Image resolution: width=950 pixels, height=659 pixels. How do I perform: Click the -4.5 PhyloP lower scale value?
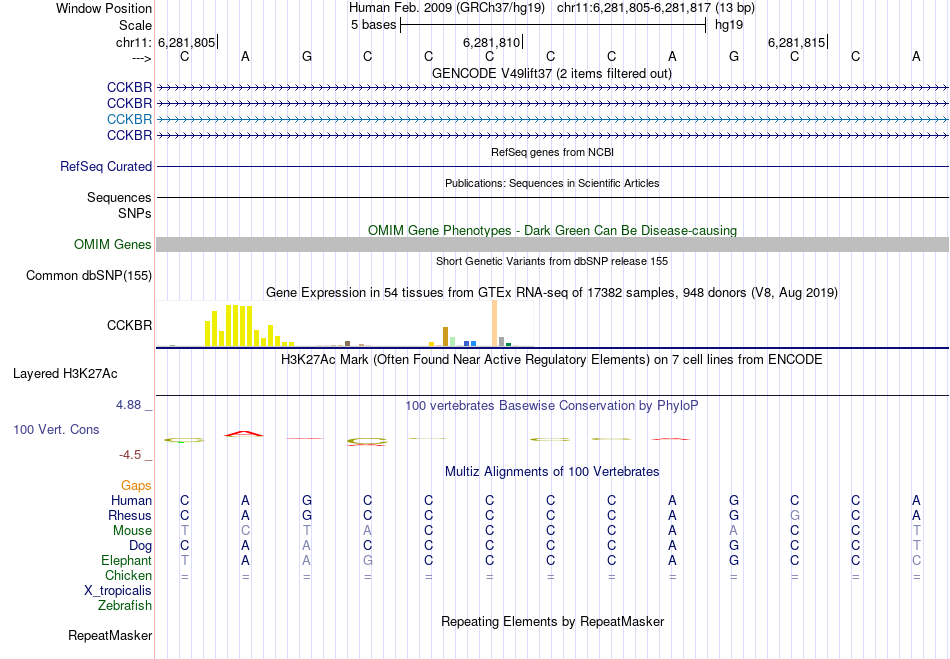(130, 455)
